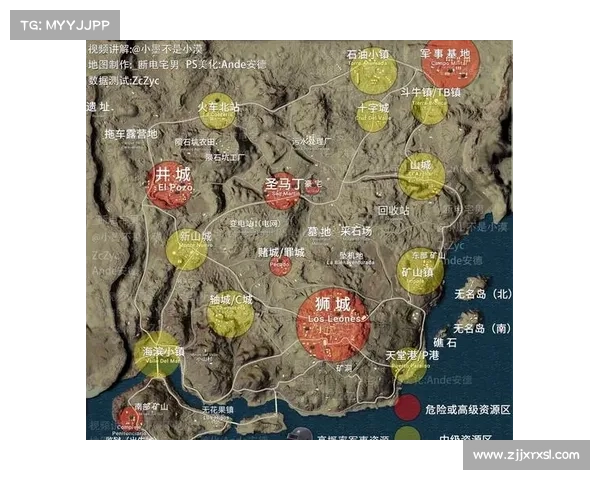Click the TG: MYYJJPP banner

click(x=65, y=25)
